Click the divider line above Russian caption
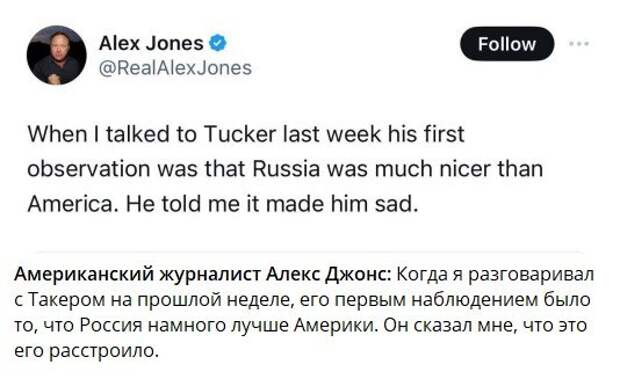This screenshot has width=620, height=379. pos(308,252)
